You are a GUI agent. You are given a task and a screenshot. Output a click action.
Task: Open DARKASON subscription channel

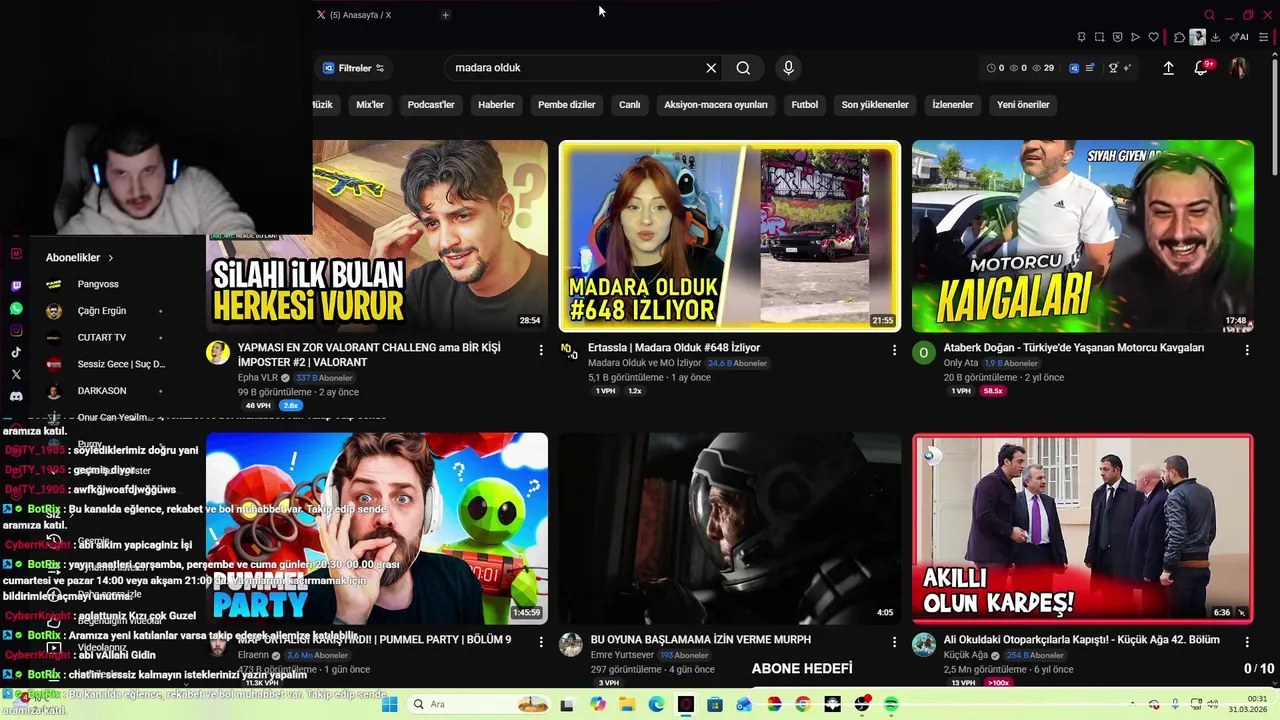[x=102, y=391]
